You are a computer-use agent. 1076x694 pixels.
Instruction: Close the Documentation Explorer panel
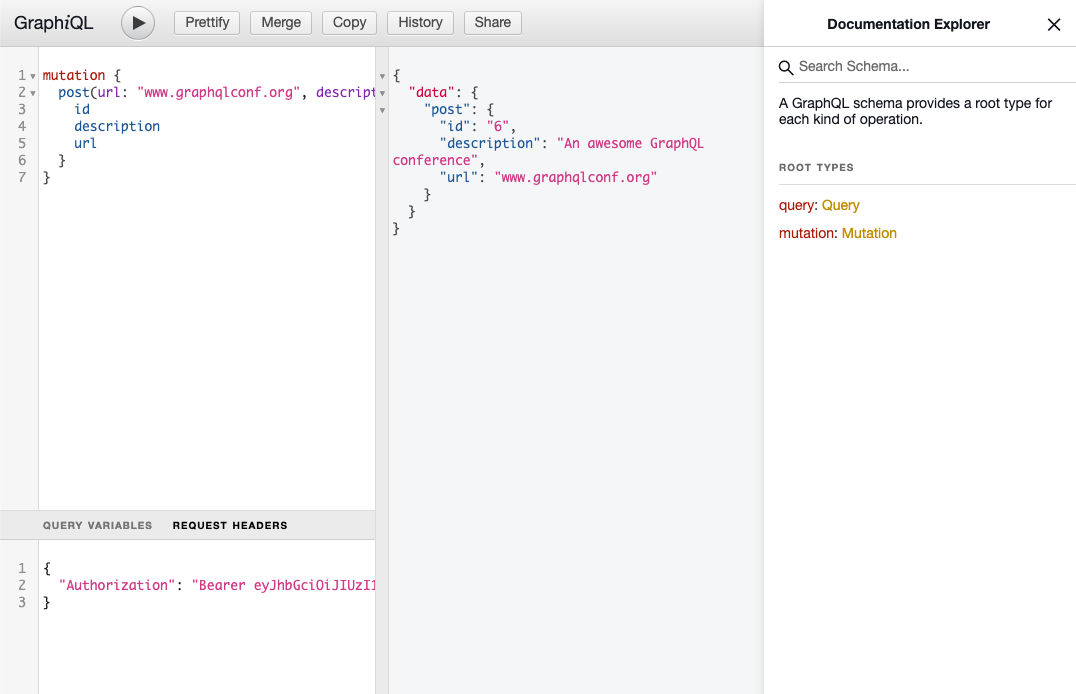coord(1053,25)
